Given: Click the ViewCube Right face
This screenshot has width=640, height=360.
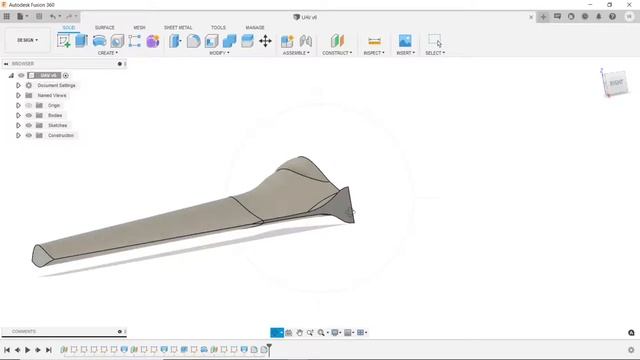Looking at the screenshot, I should (x=616, y=83).
